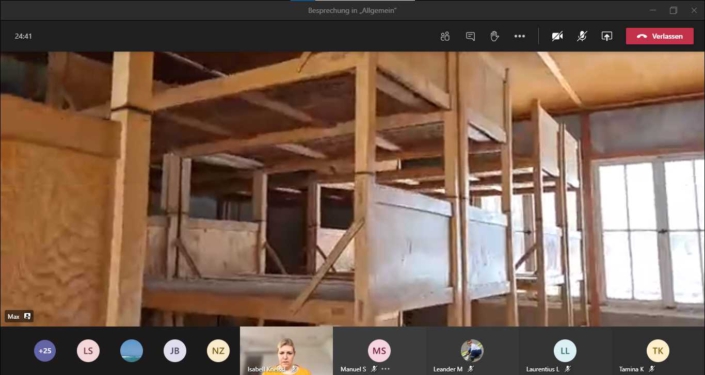Click the MS avatar of Manuel S
Screen dimensions: 705x375
point(379,351)
